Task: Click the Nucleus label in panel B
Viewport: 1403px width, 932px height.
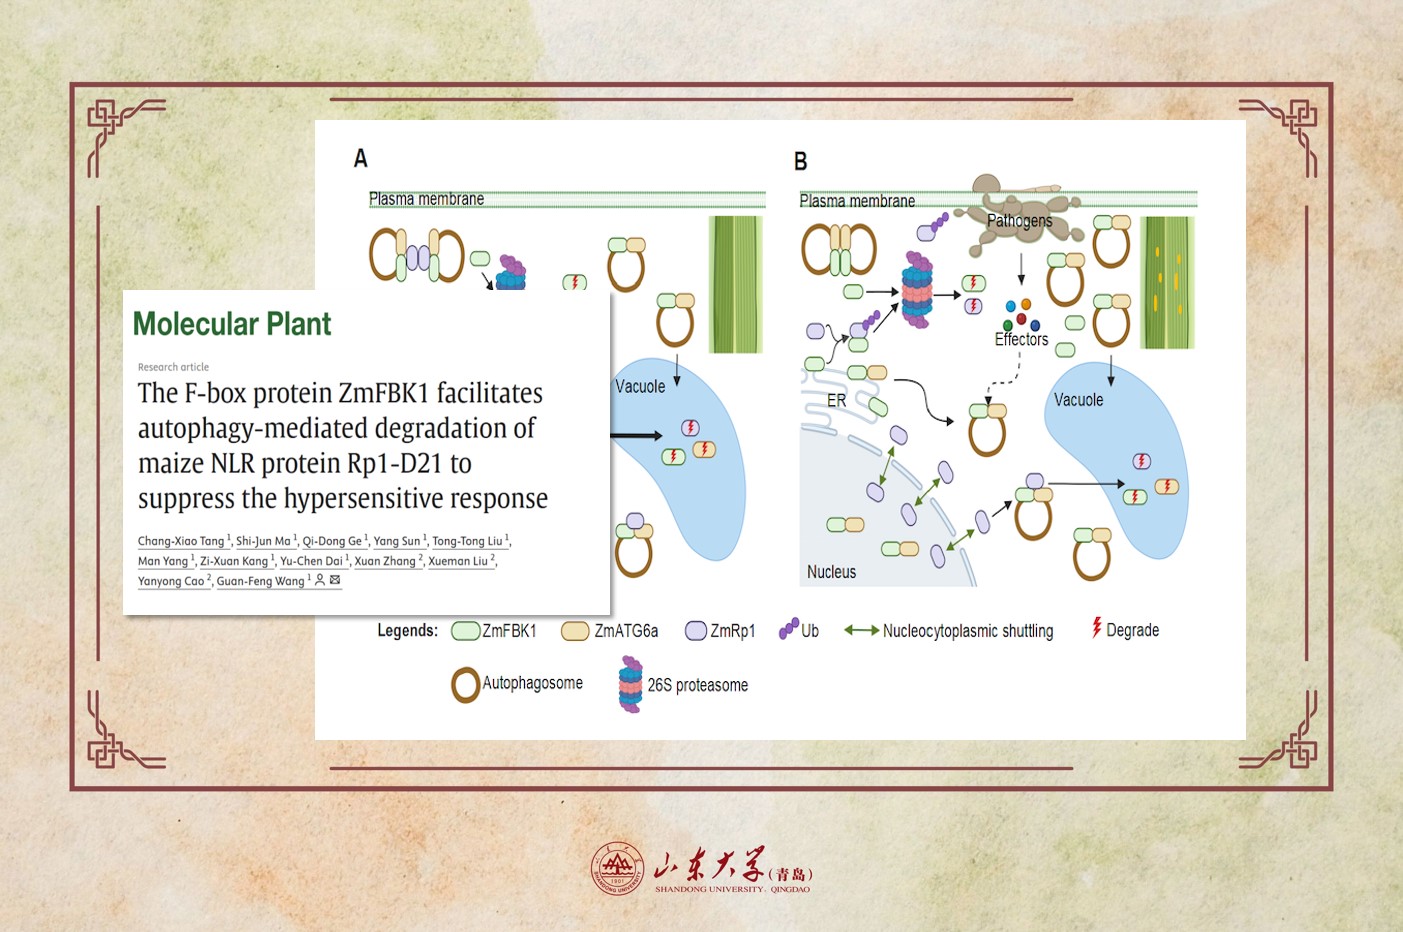Action: [x=831, y=572]
